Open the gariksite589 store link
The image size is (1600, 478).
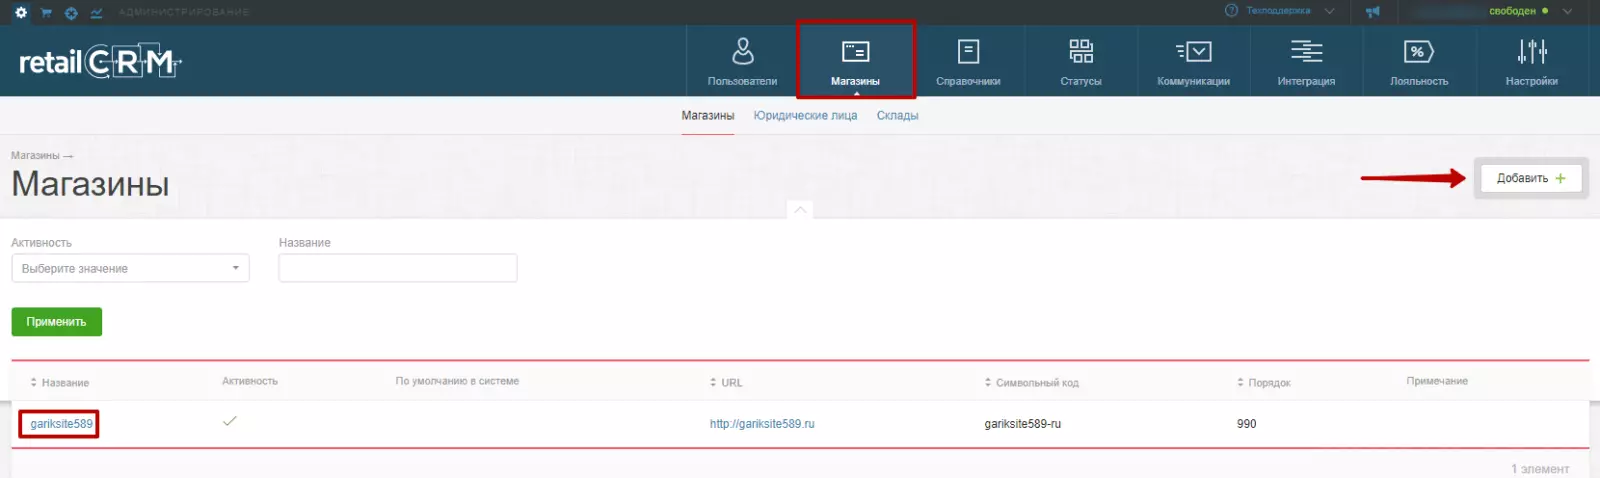61,424
